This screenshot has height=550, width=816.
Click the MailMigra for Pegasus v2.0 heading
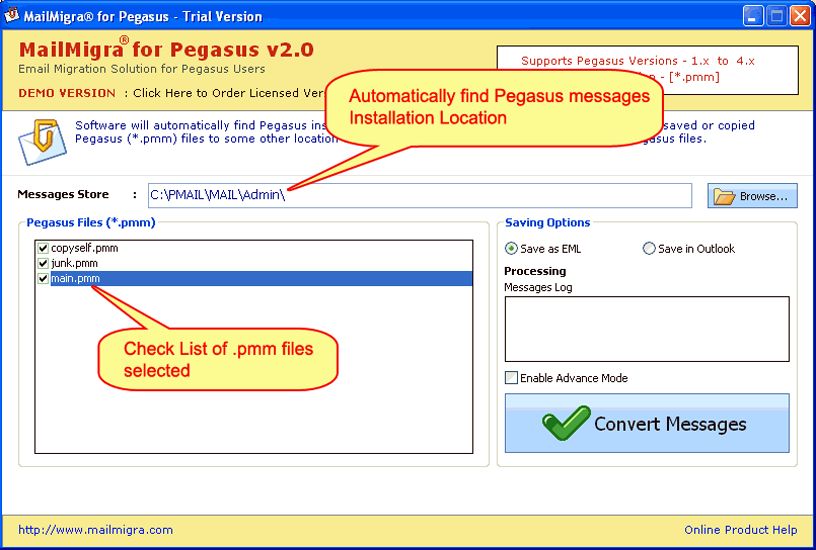coord(166,49)
